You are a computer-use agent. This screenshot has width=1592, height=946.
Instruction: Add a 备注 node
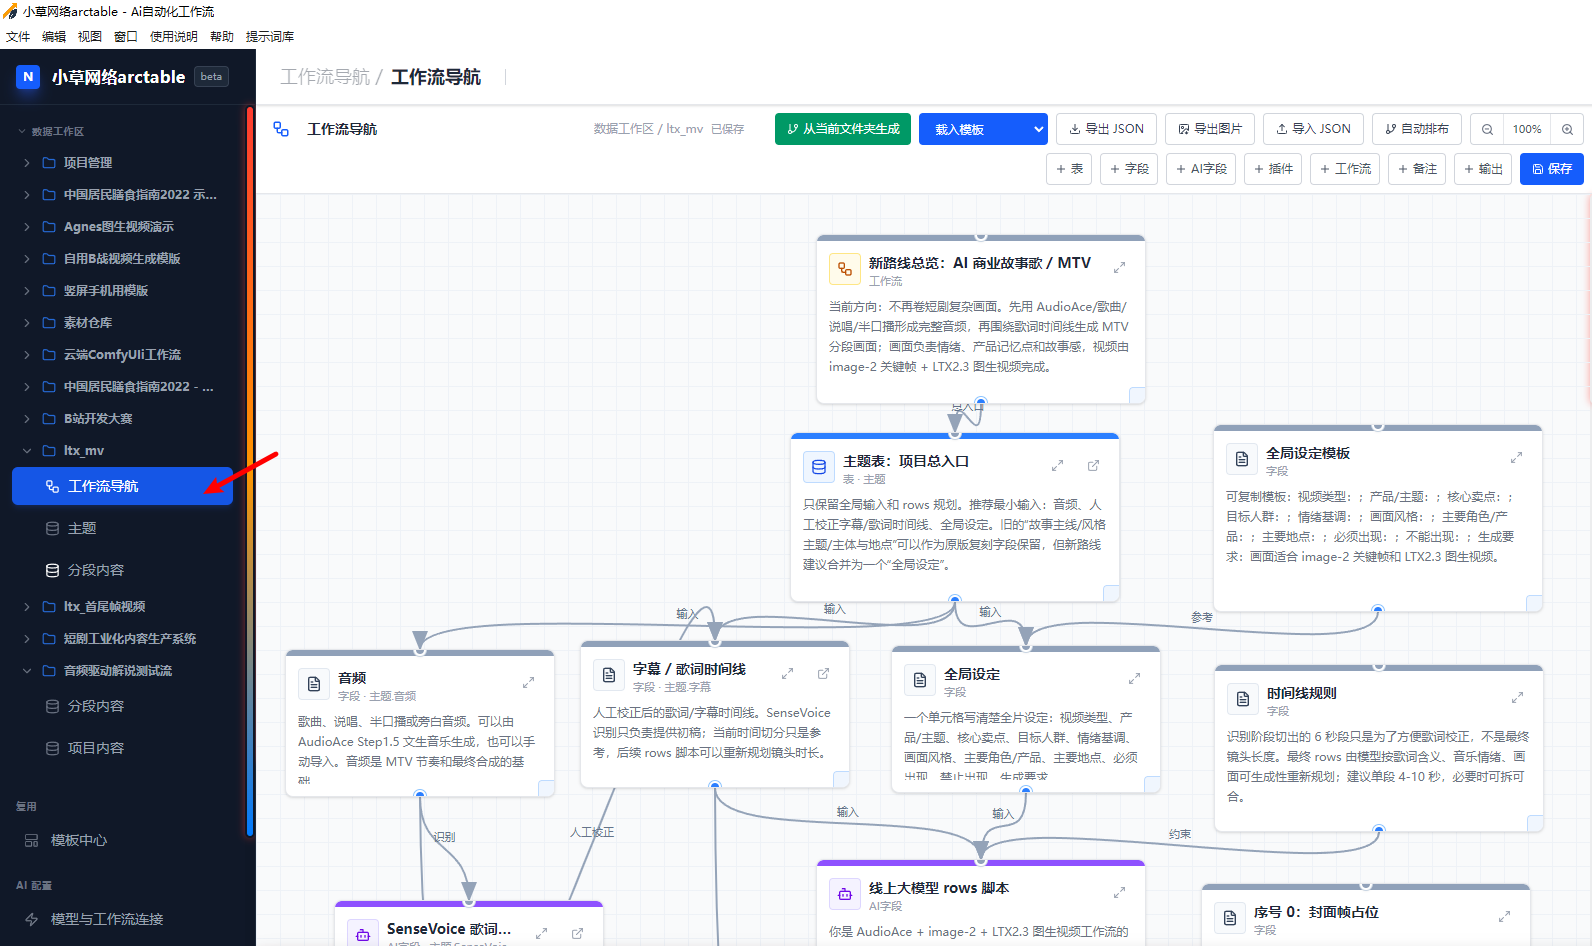pyautogui.click(x=1417, y=169)
